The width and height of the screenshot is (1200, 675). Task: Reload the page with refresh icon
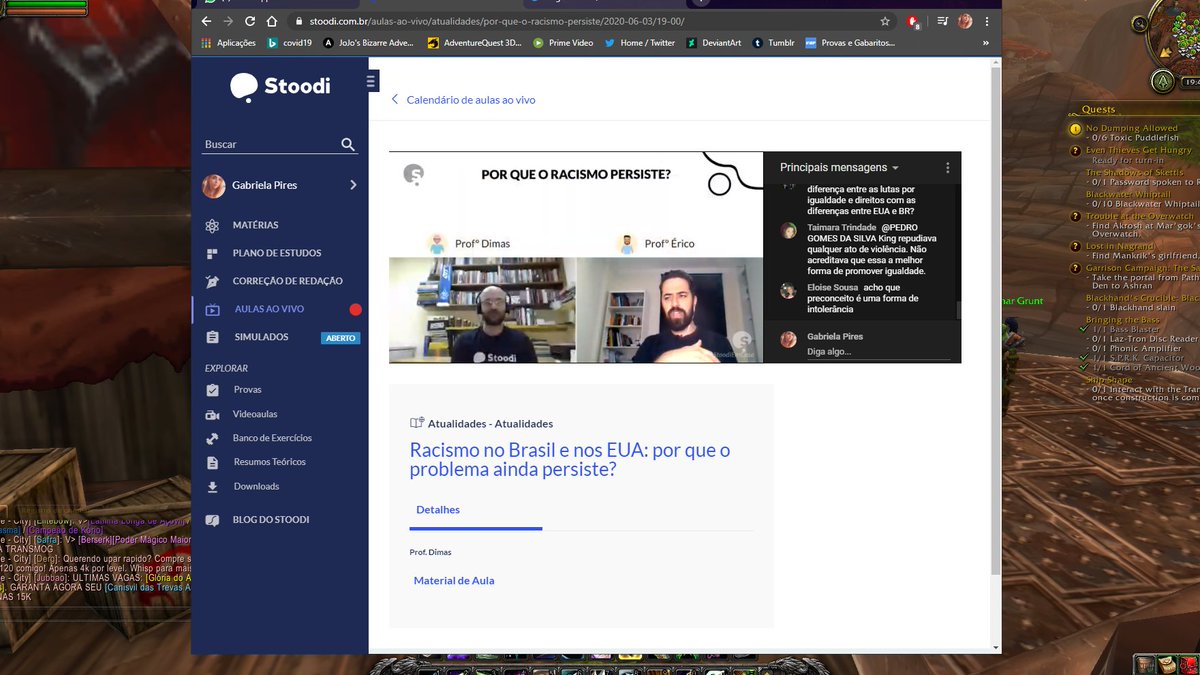(250, 21)
